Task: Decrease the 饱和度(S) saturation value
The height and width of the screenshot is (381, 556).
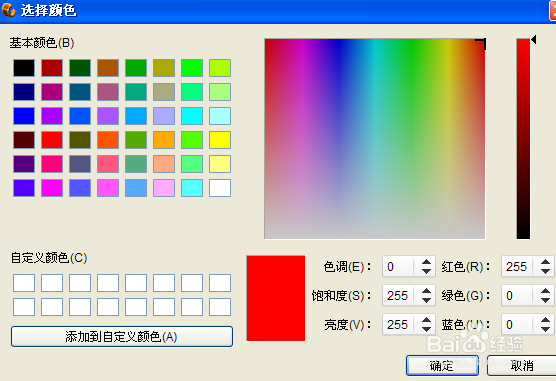Action: [x=427, y=300]
